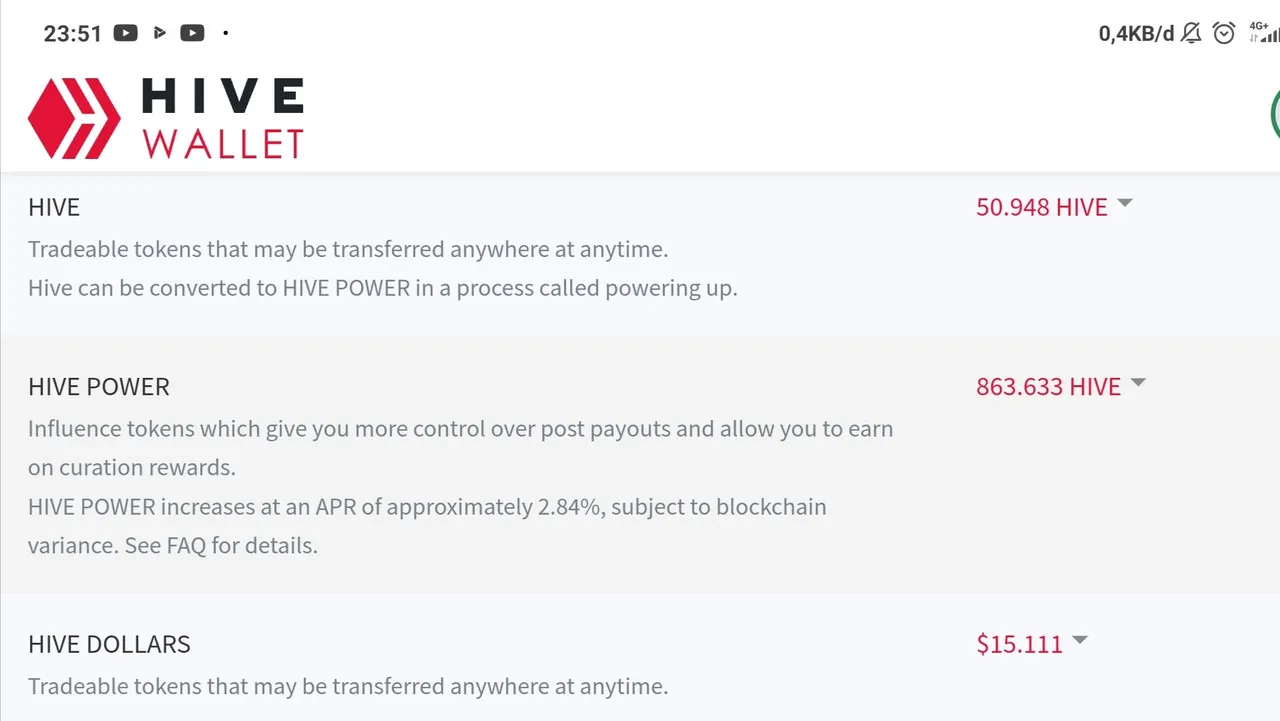This screenshot has height=721, width=1280.
Task: Select the 863.633 HIVE amount link
Action: click(1049, 387)
